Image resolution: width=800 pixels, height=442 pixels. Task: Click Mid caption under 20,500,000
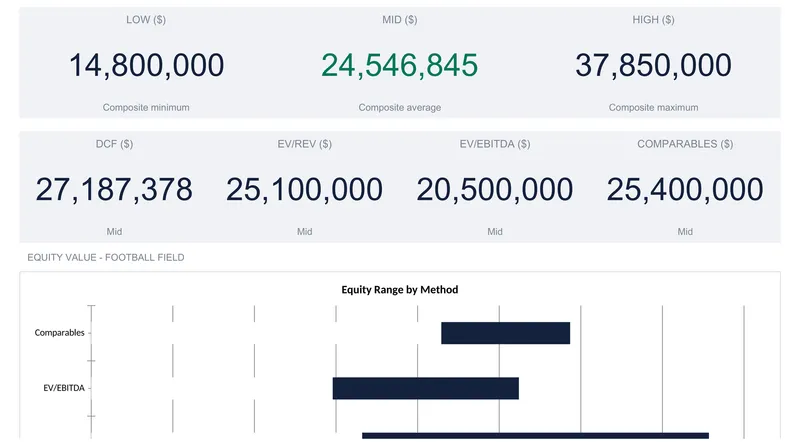click(495, 232)
